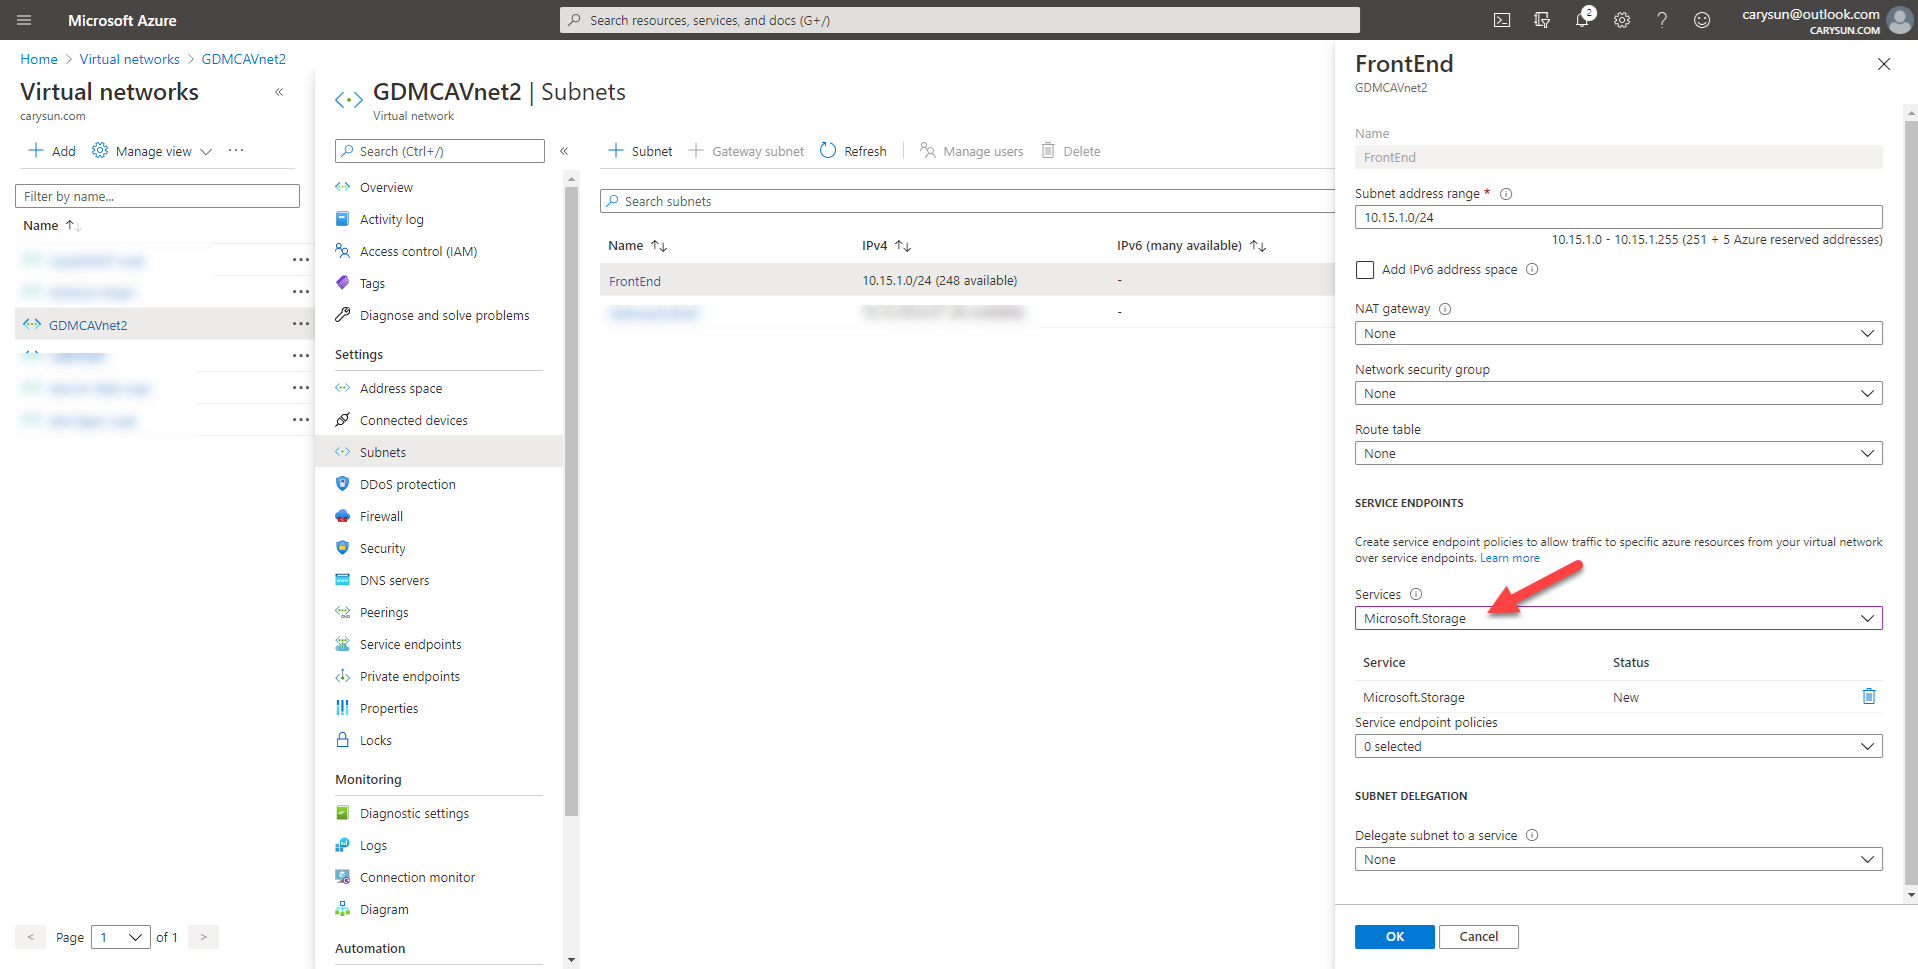
Task: Click info icon beside Delegate subnet to a service
Action: [1532, 835]
